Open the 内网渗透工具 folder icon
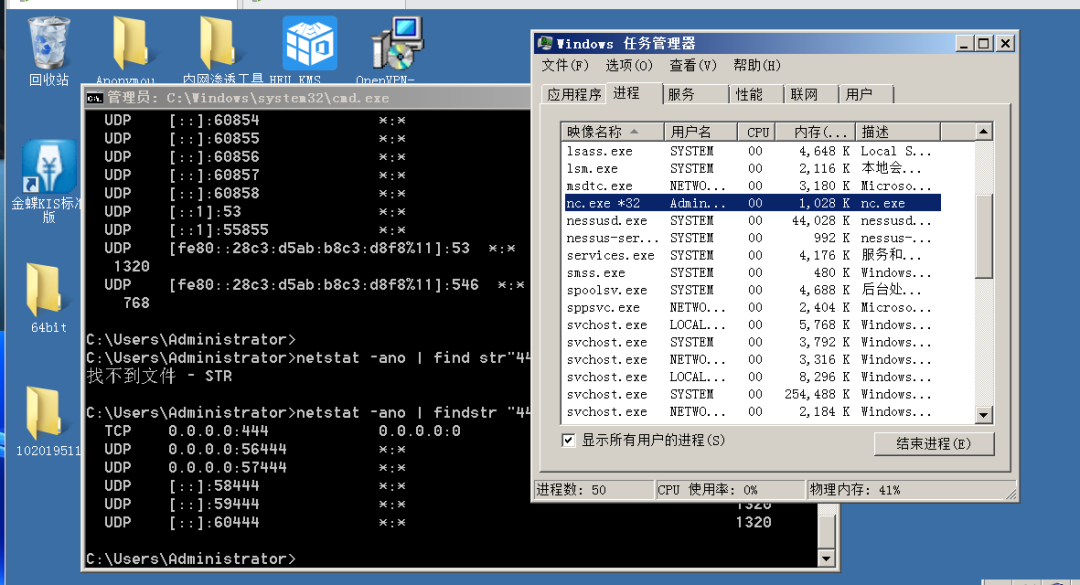Image resolution: width=1080 pixels, height=585 pixels. tap(222, 50)
